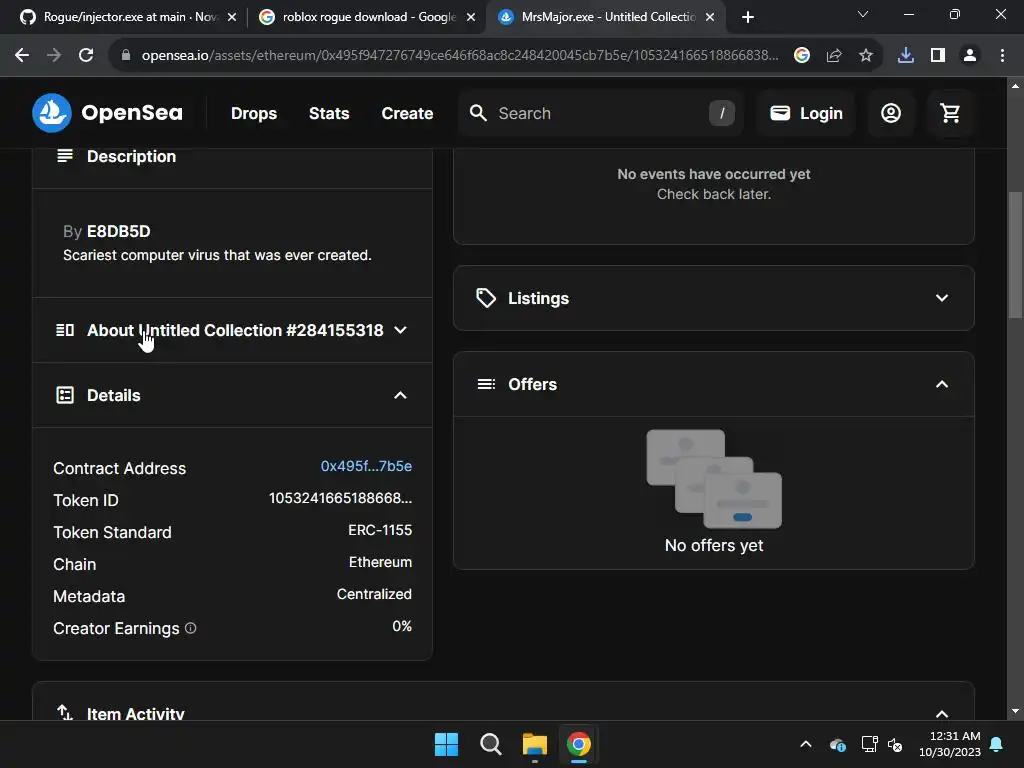The width and height of the screenshot is (1024, 768).
Task: Click the date and time in taskbar
Action: click(x=950, y=744)
